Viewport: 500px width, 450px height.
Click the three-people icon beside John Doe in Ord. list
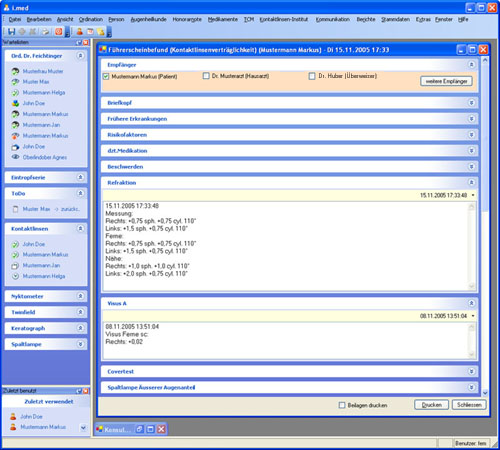click(15, 103)
